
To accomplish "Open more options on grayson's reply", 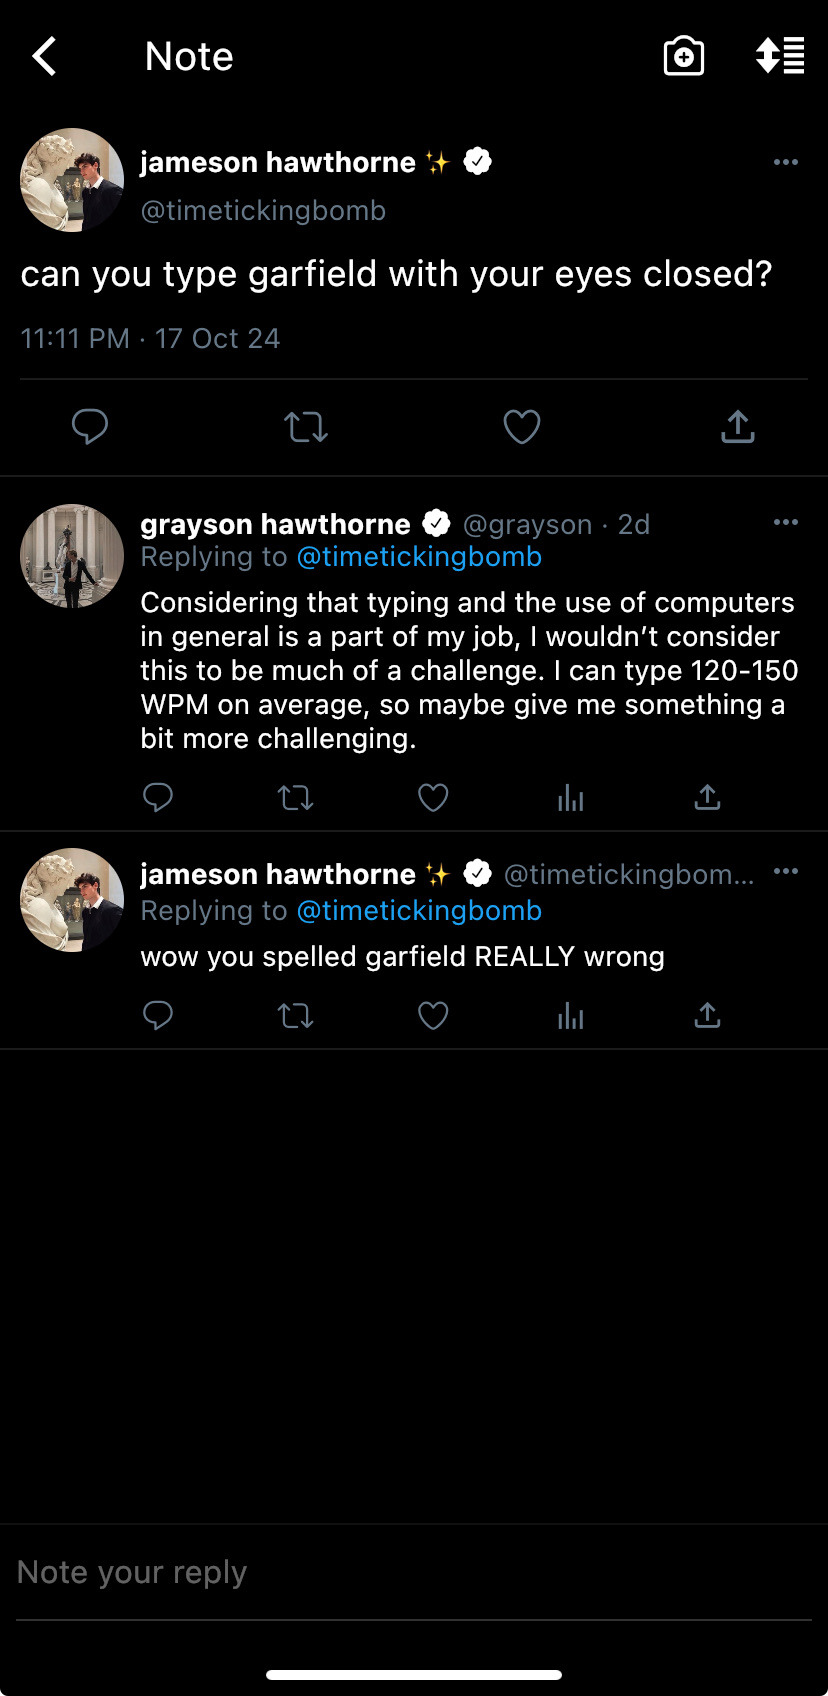I will [786, 522].
